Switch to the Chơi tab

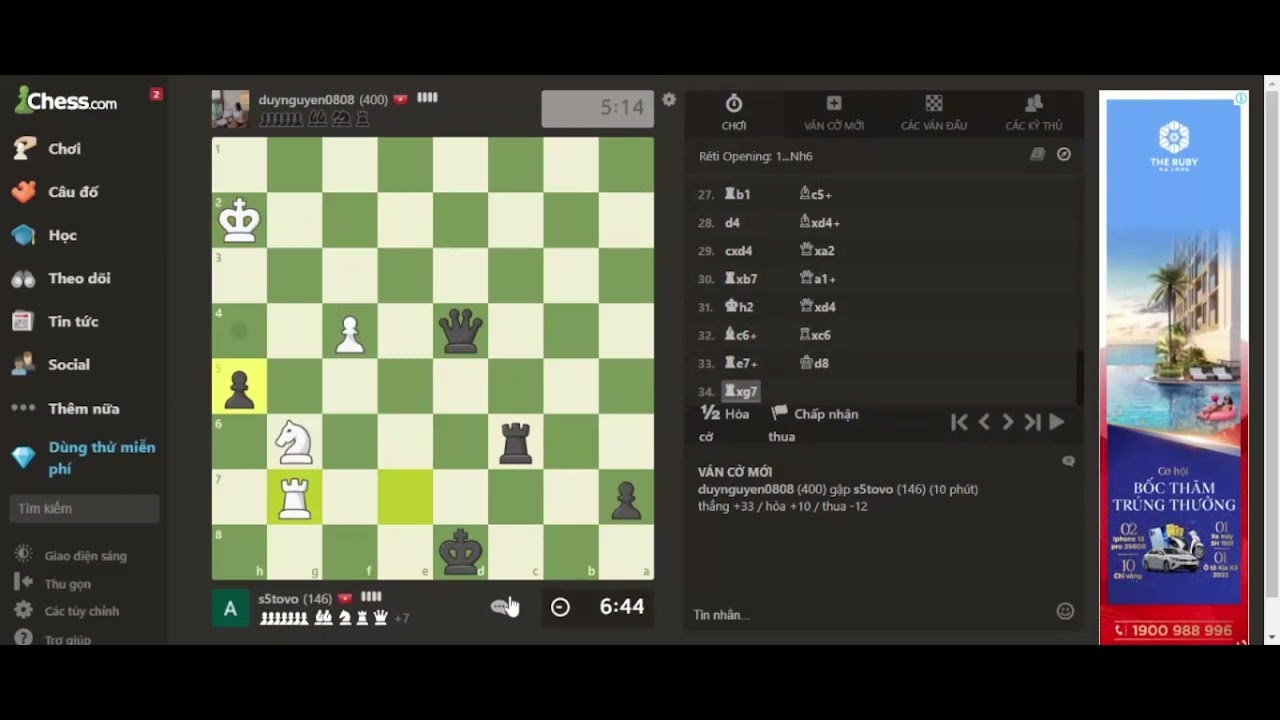pyautogui.click(x=734, y=112)
